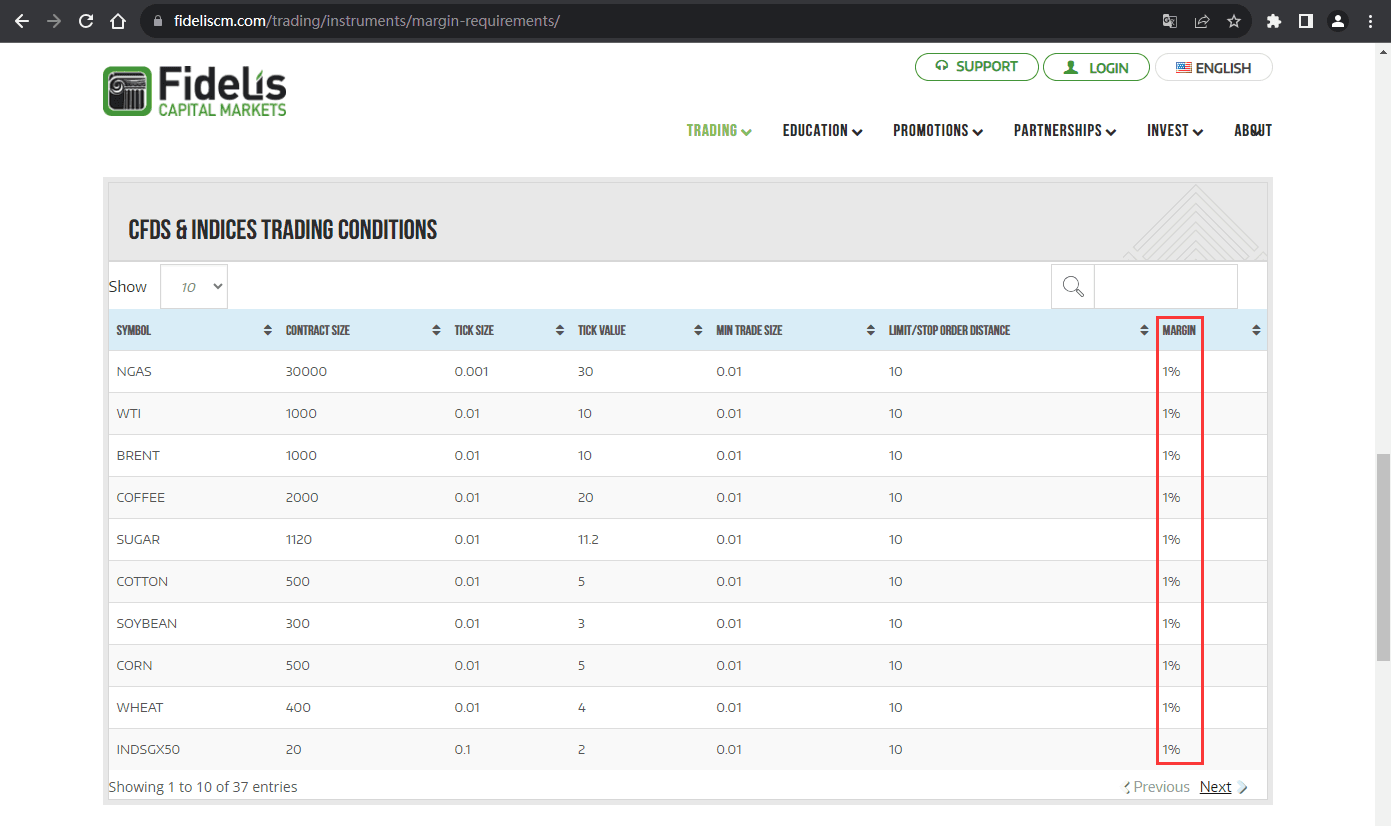1391x826 pixels.
Task: Open the ENGLISH language selector
Action: coord(1214,67)
